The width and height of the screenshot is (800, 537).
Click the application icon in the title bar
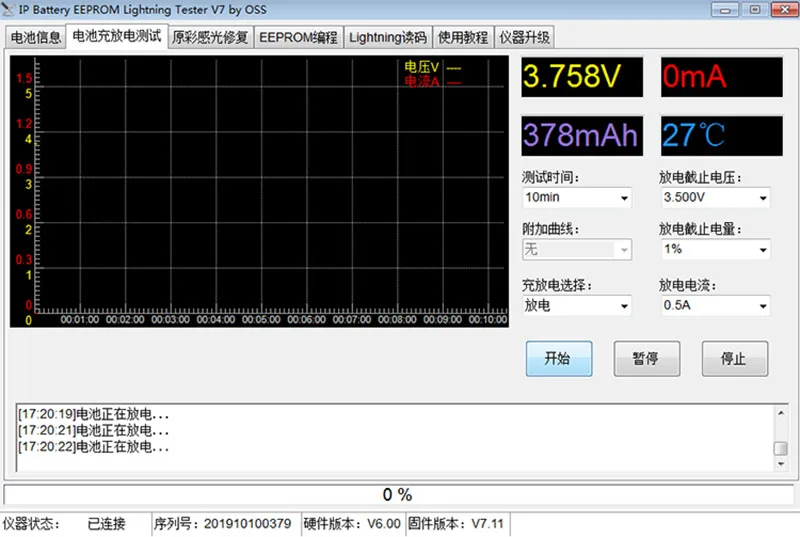click(x=8, y=9)
